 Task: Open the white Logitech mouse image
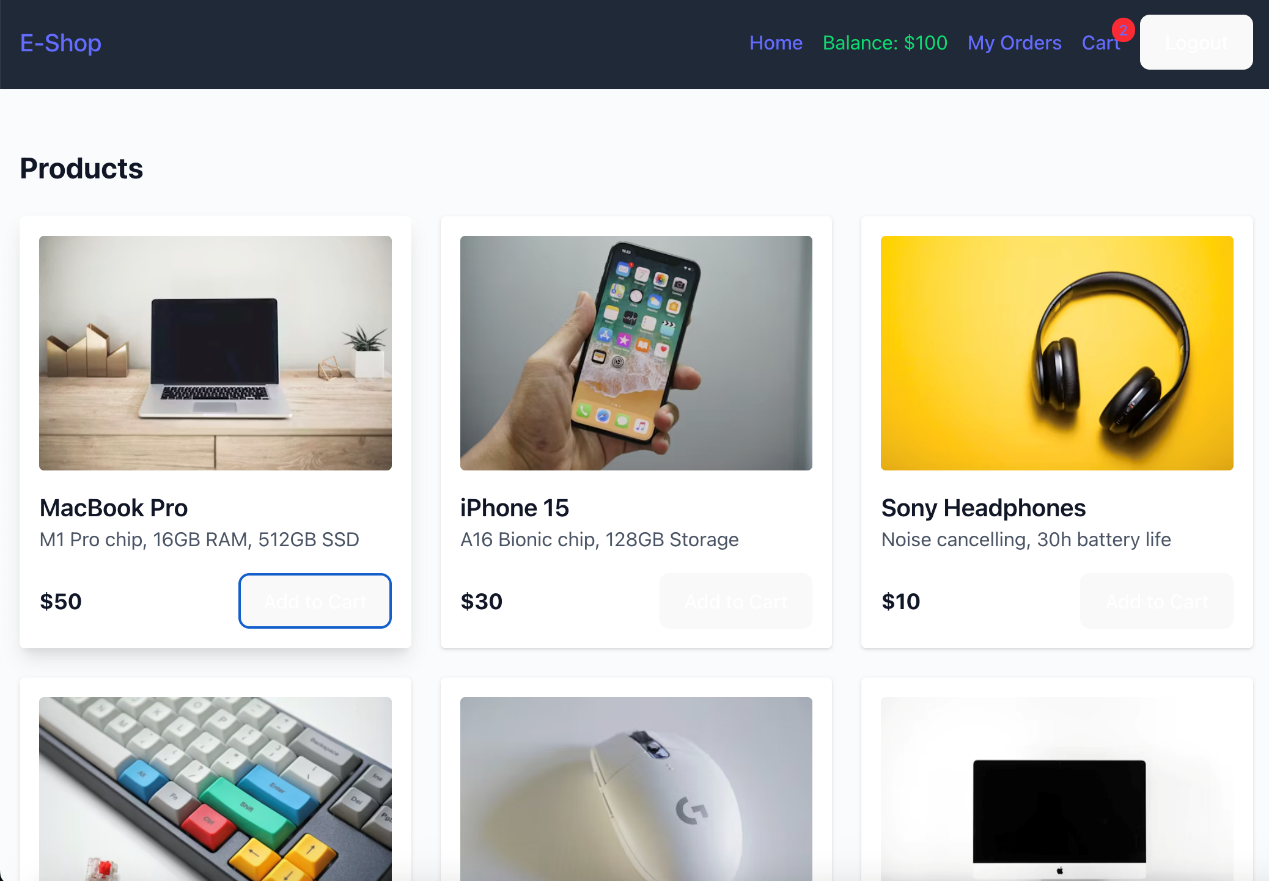point(636,789)
